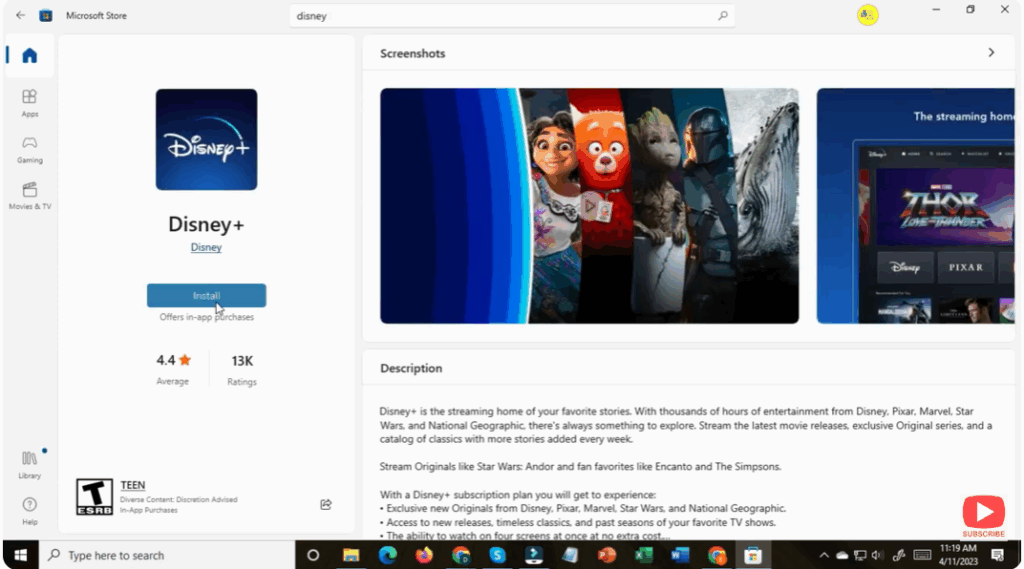Screen dimensions: 1024x569
Task: Click the disney search box
Action: 511,16
